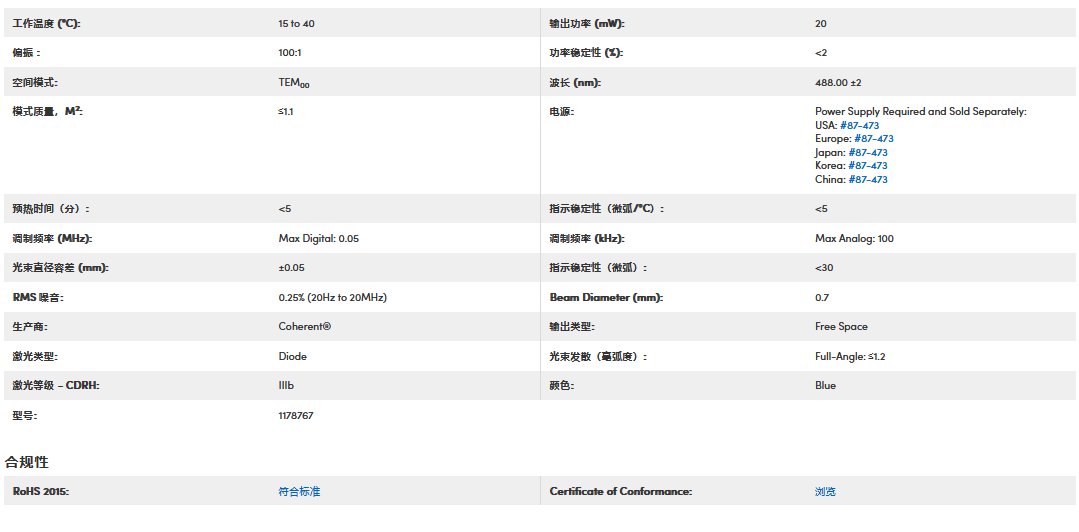Image resolution: width=1079 pixels, height=532 pixels.
Task: Select the Free Space output type value
Action: click(841, 326)
